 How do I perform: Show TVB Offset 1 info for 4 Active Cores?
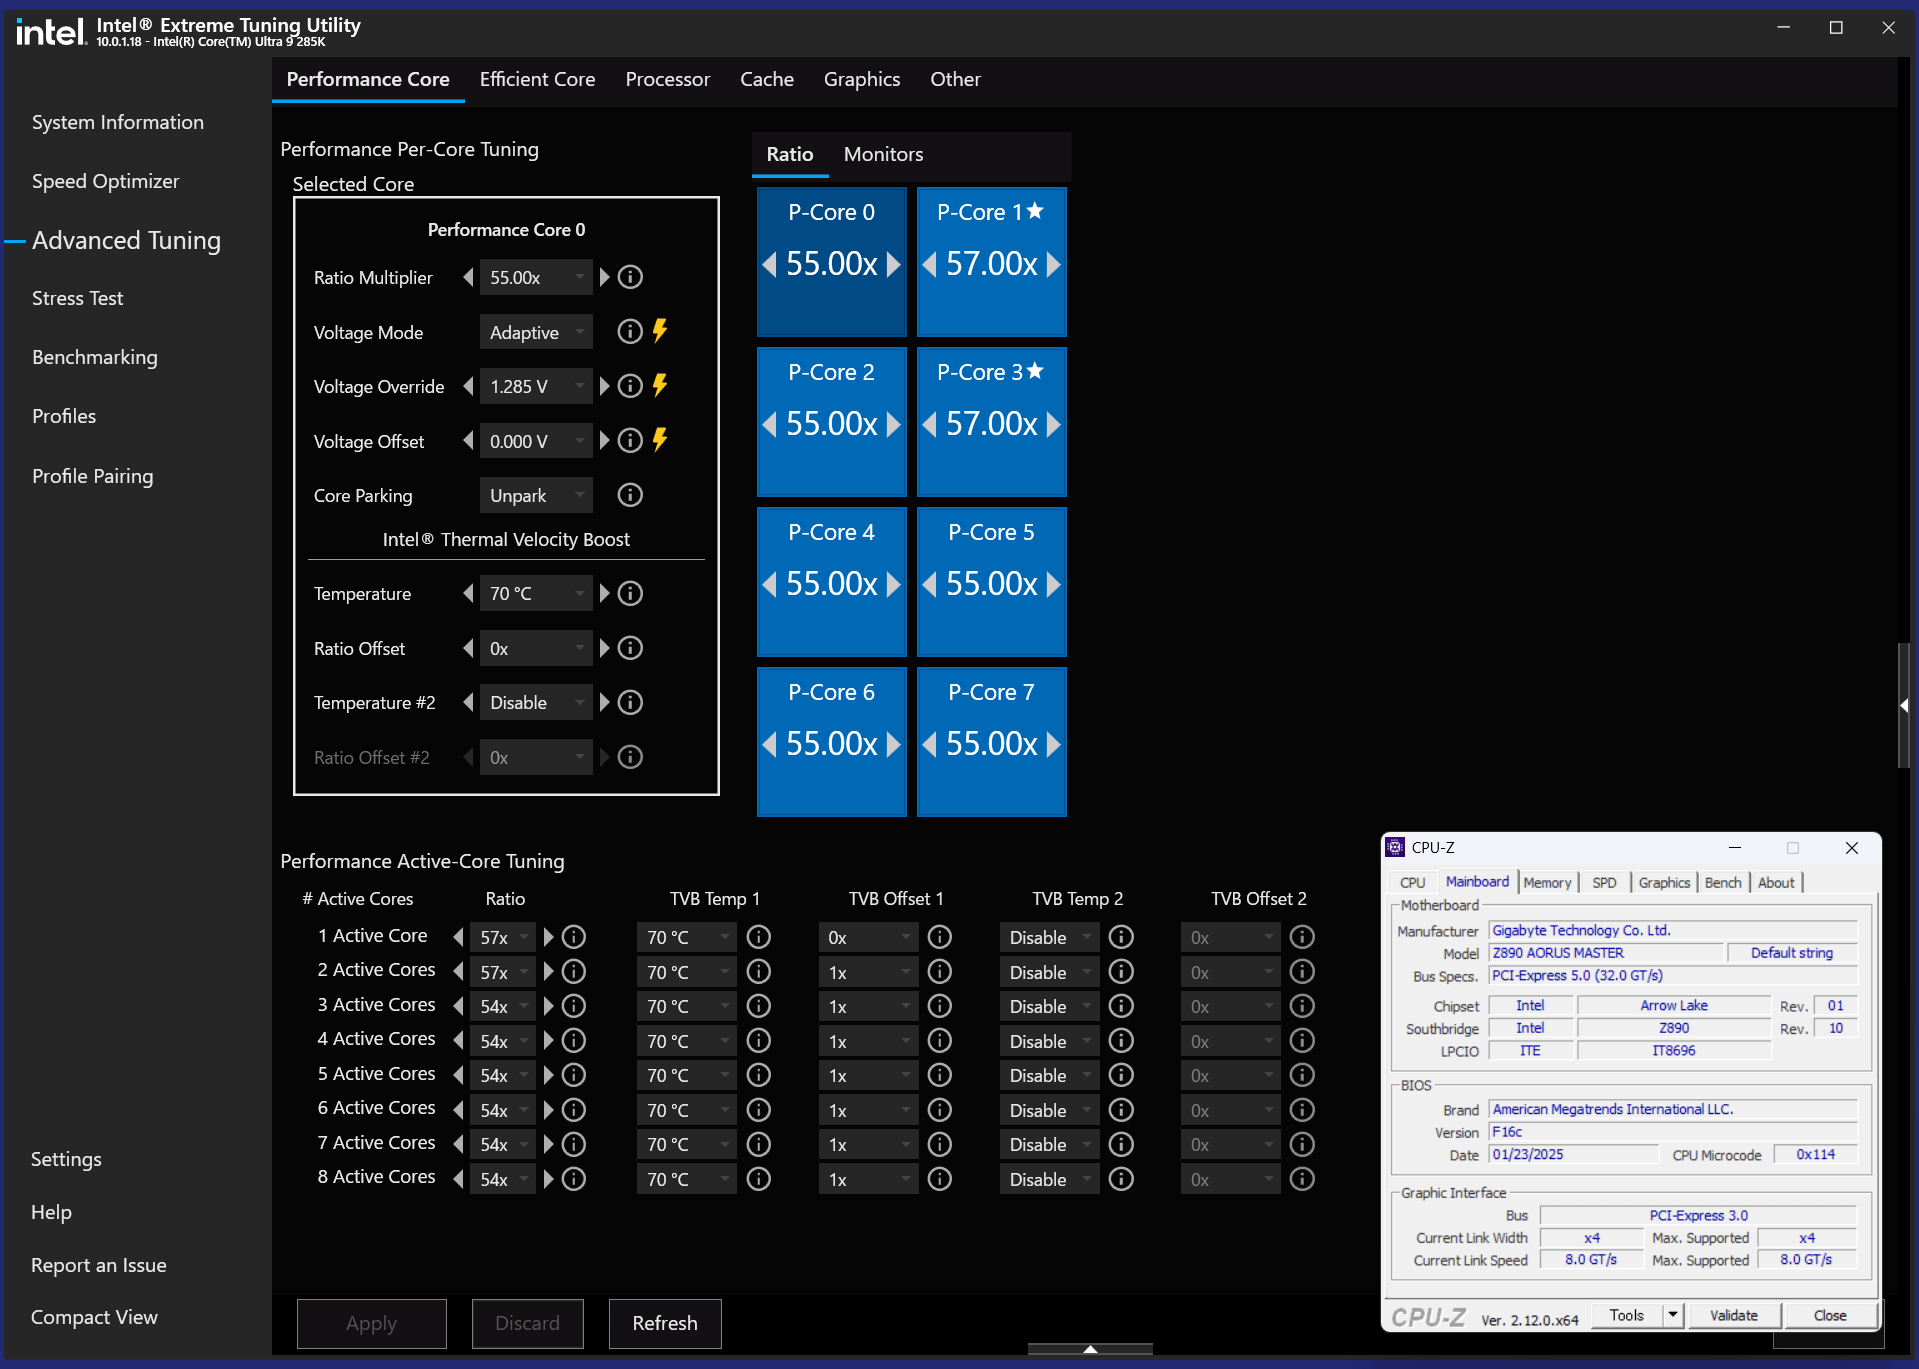940,1041
